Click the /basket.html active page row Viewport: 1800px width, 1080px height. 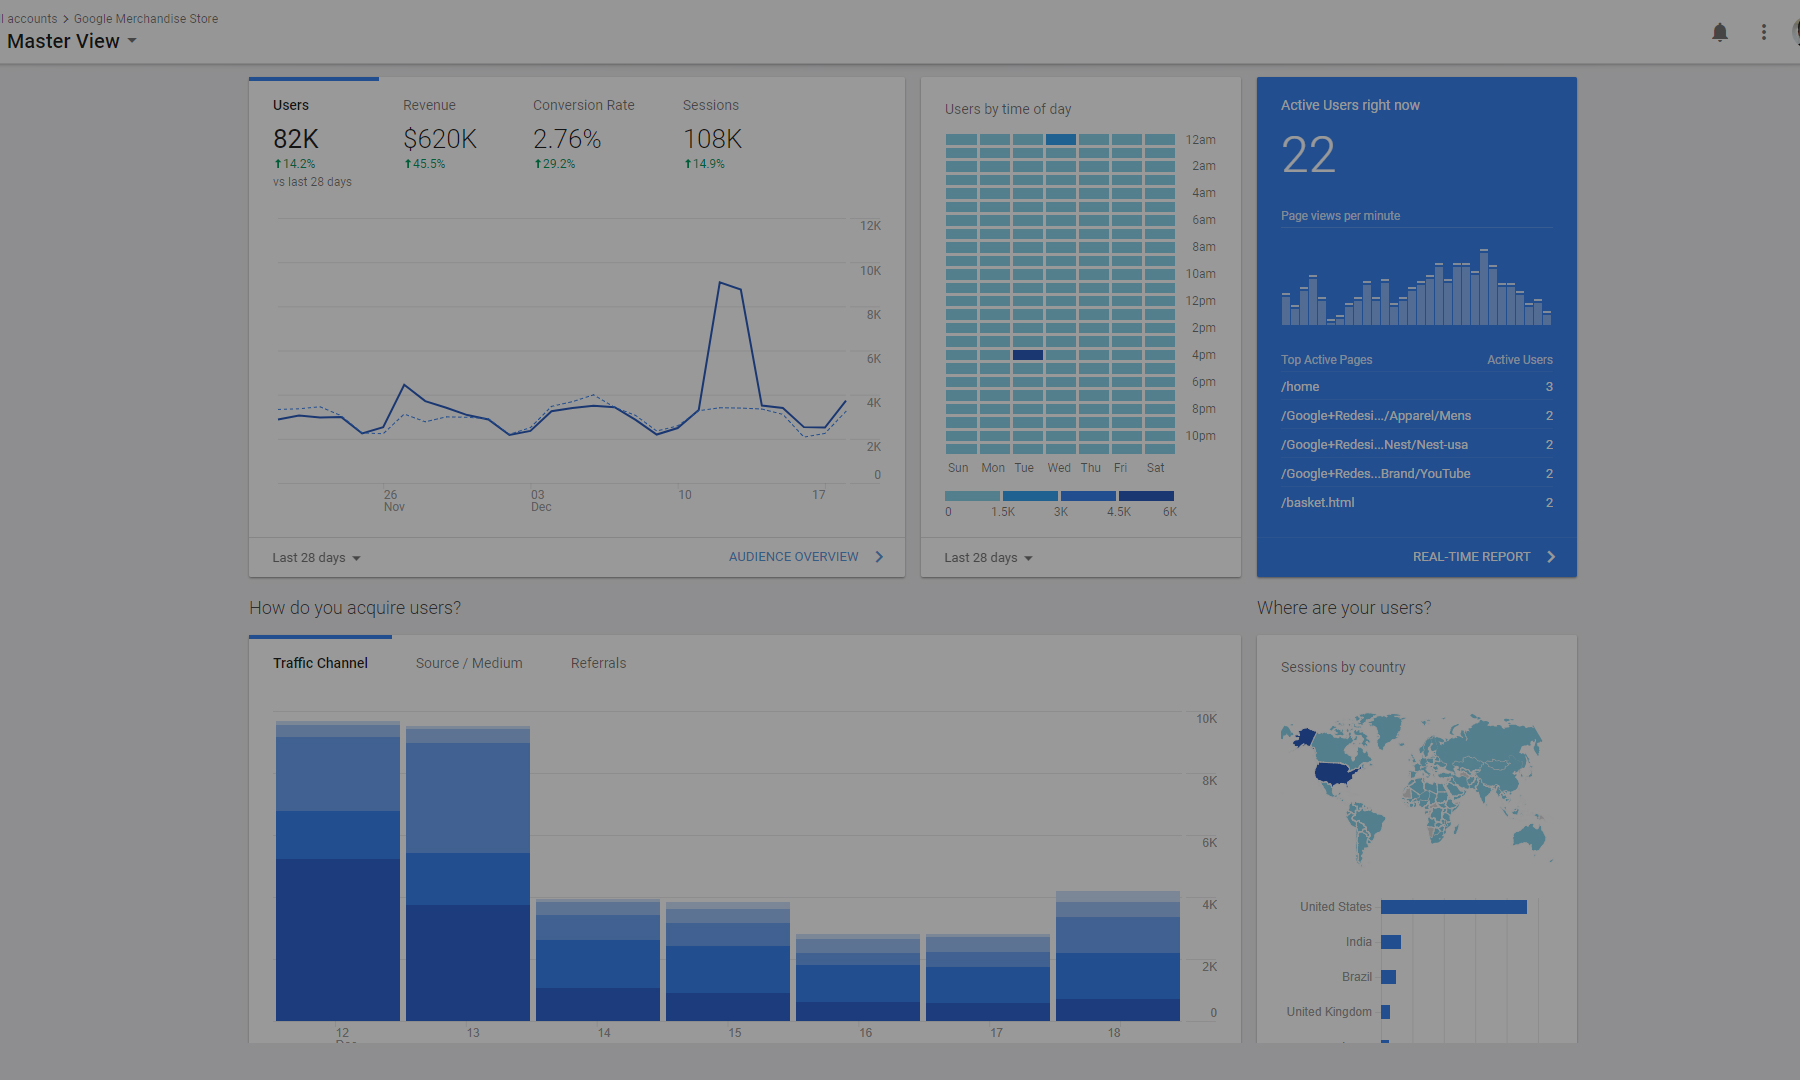tap(1416, 503)
